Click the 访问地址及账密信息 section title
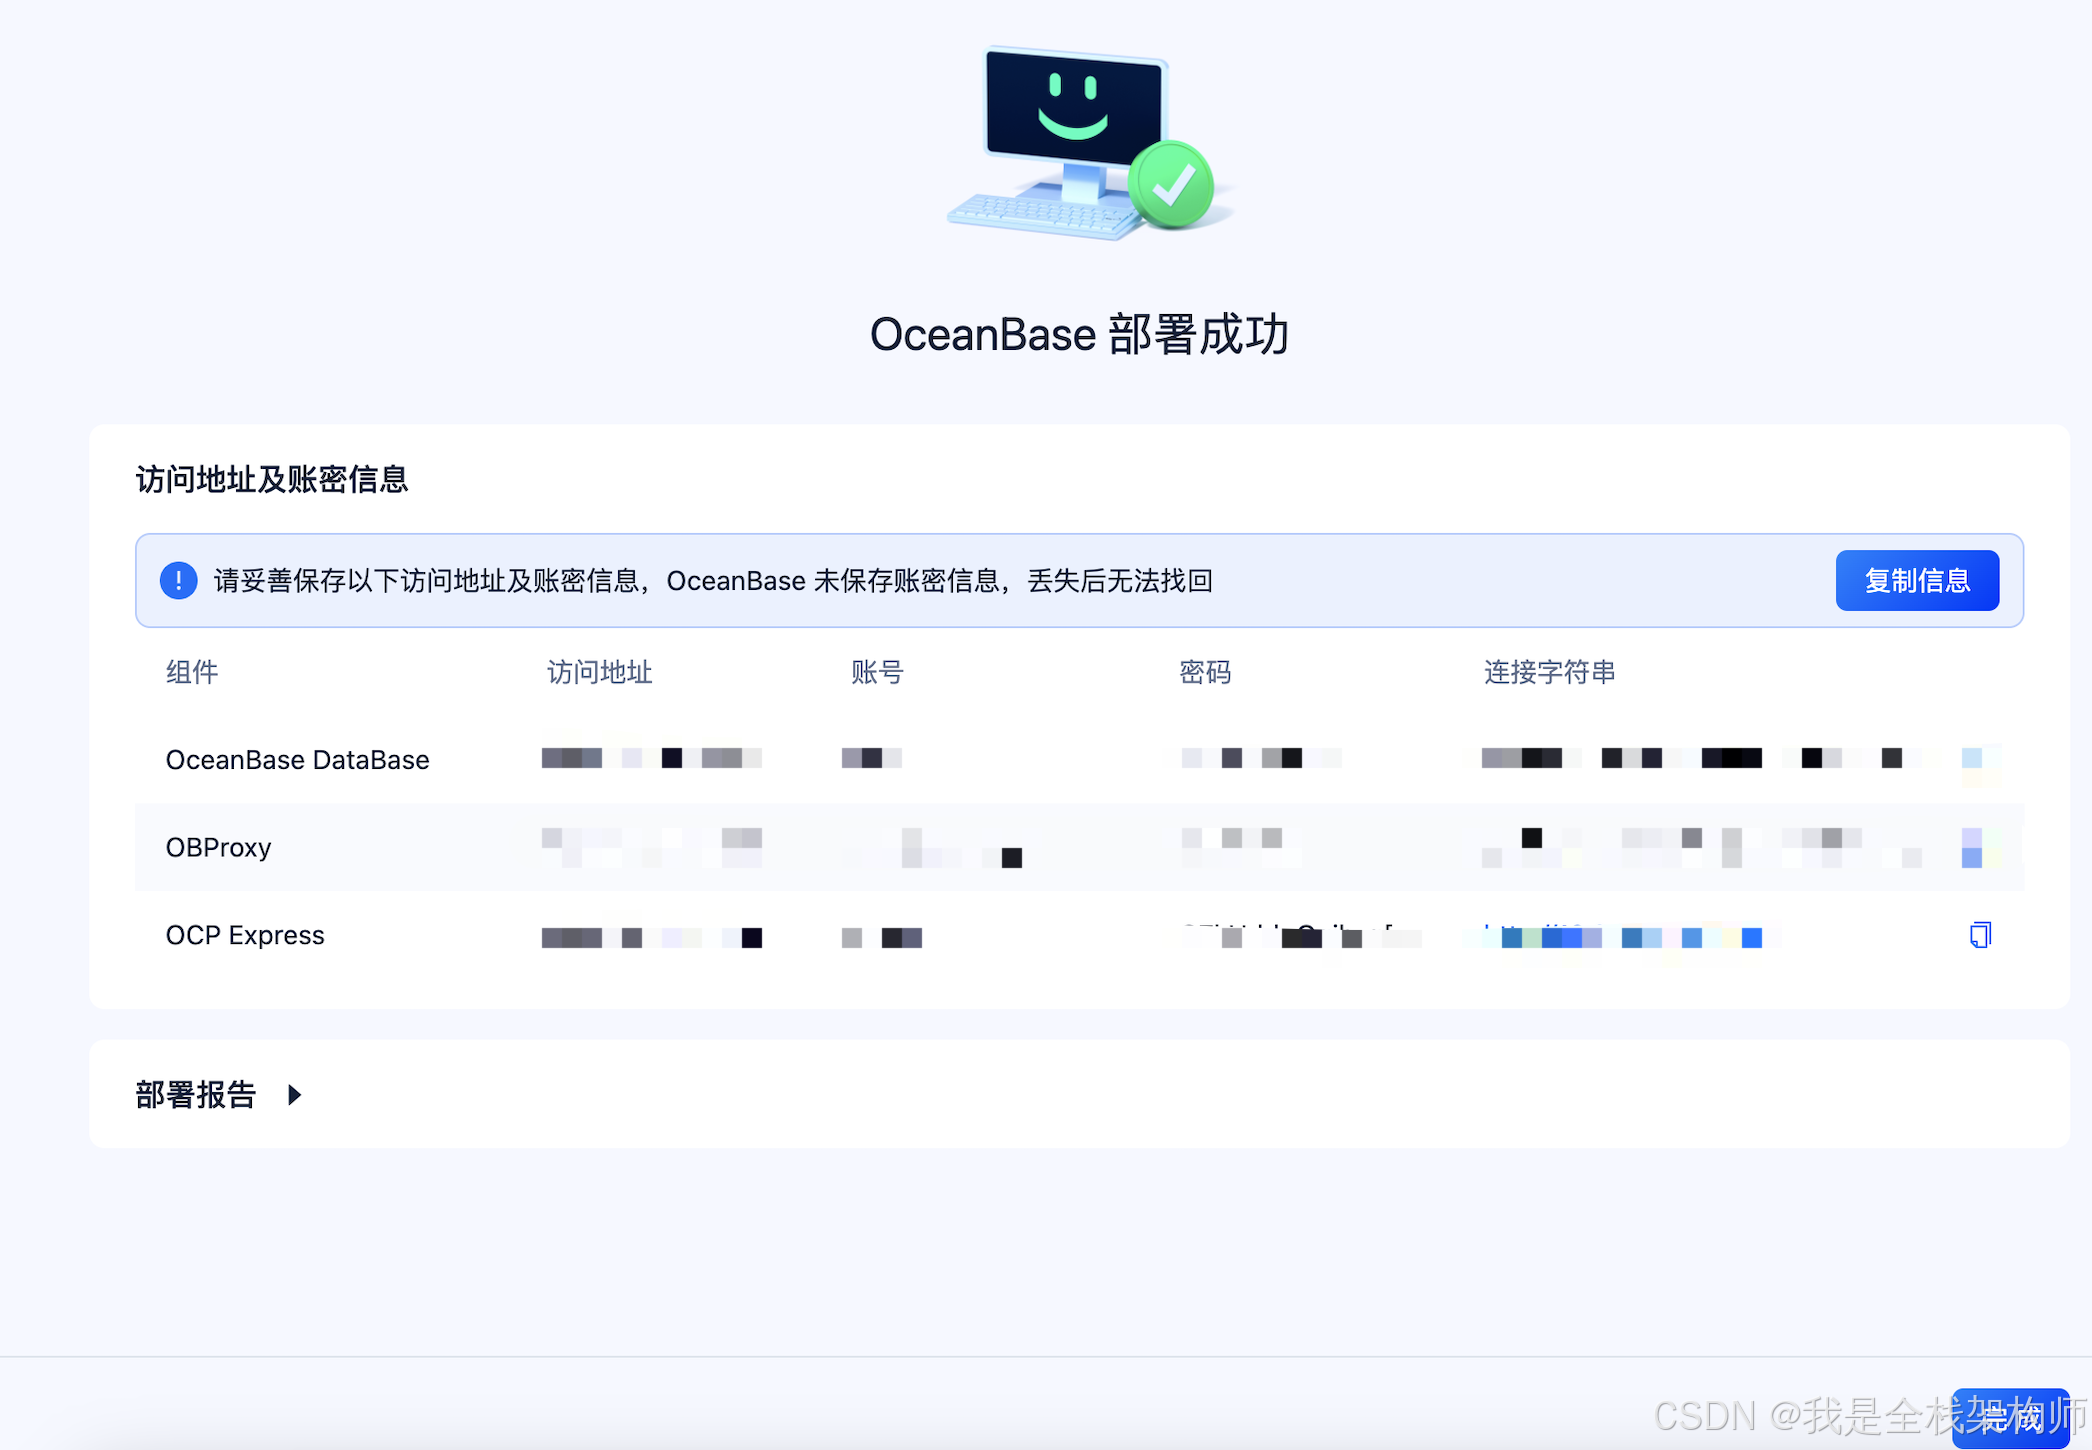This screenshot has height=1450, width=2092. (272, 479)
